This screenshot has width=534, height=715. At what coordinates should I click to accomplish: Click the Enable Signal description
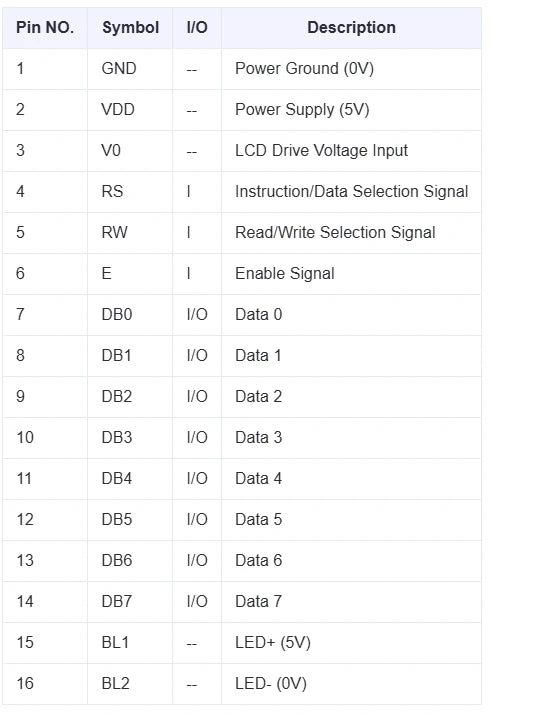point(285,274)
